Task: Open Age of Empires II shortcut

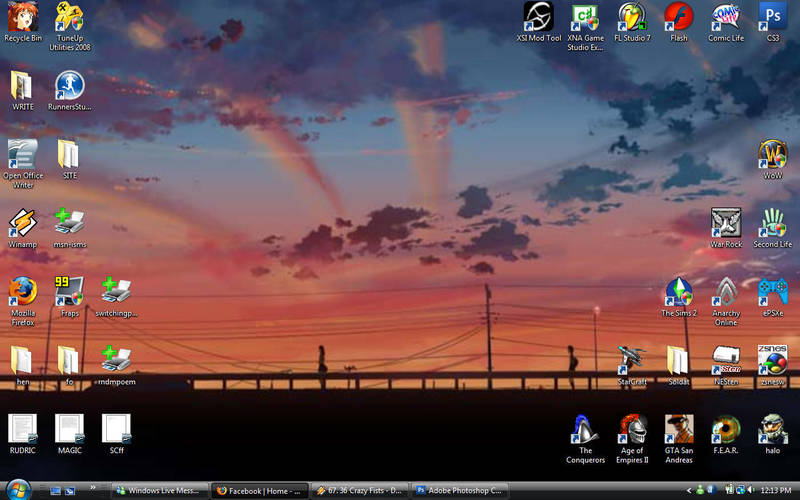Action: (x=633, y=439)
